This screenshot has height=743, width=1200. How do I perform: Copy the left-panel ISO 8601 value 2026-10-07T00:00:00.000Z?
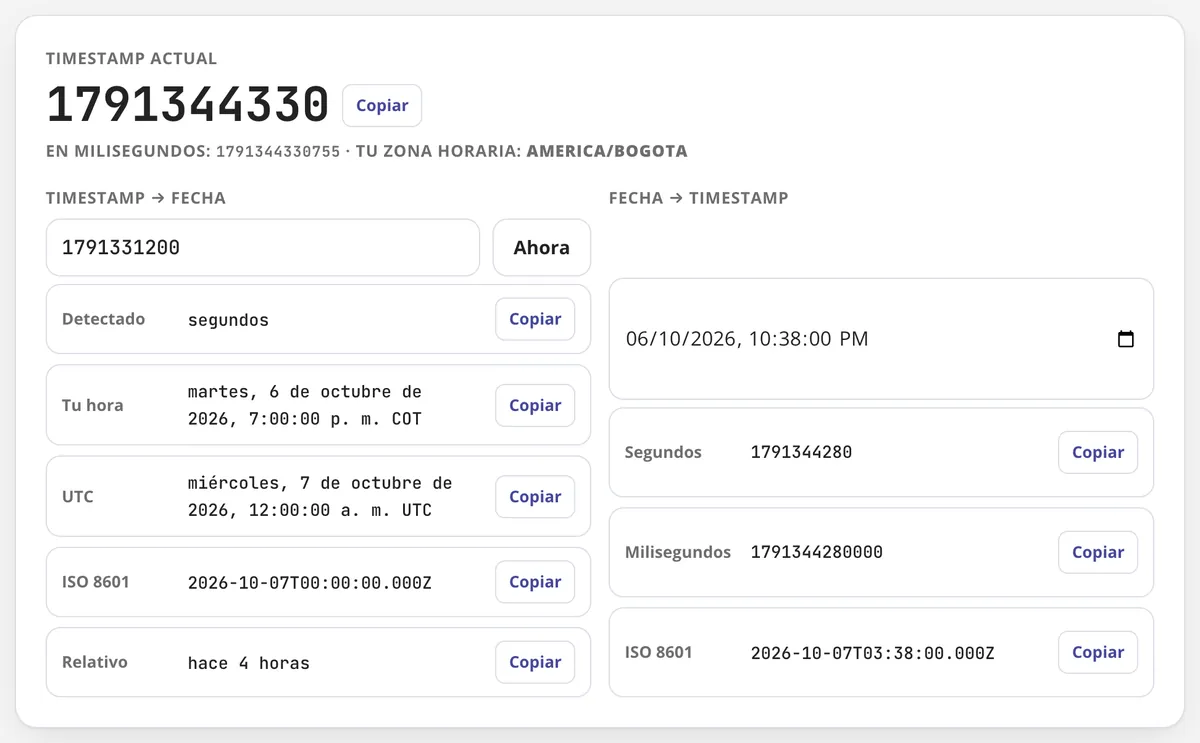click(x=535, y=582)
